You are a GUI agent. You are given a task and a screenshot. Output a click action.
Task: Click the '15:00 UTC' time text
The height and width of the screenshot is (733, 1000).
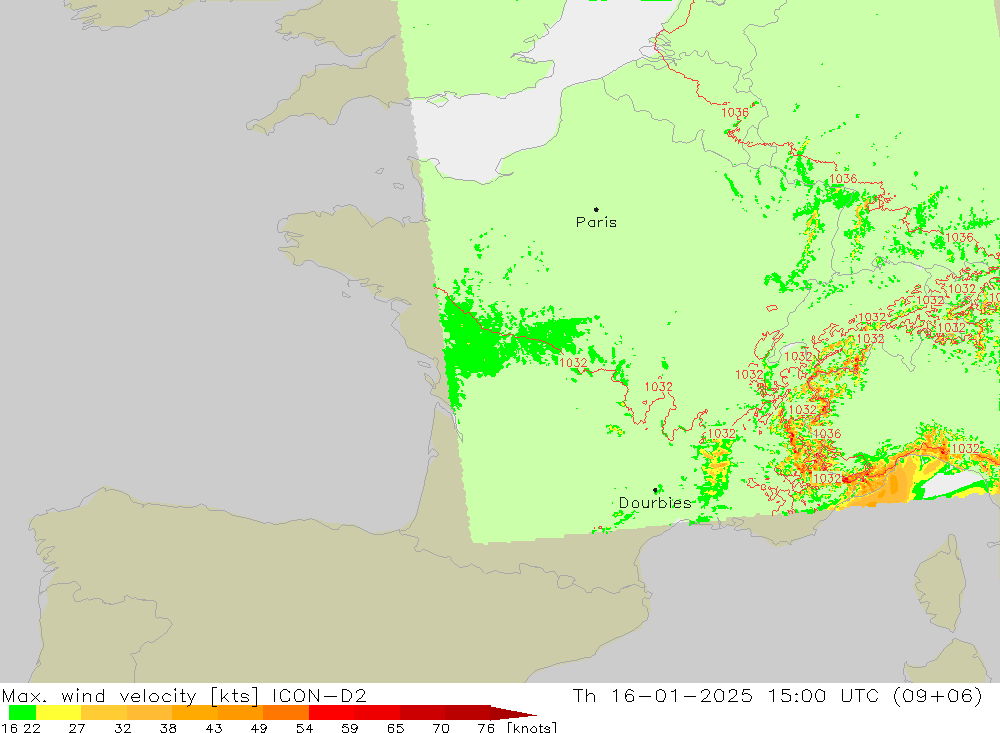pos(823,695)
